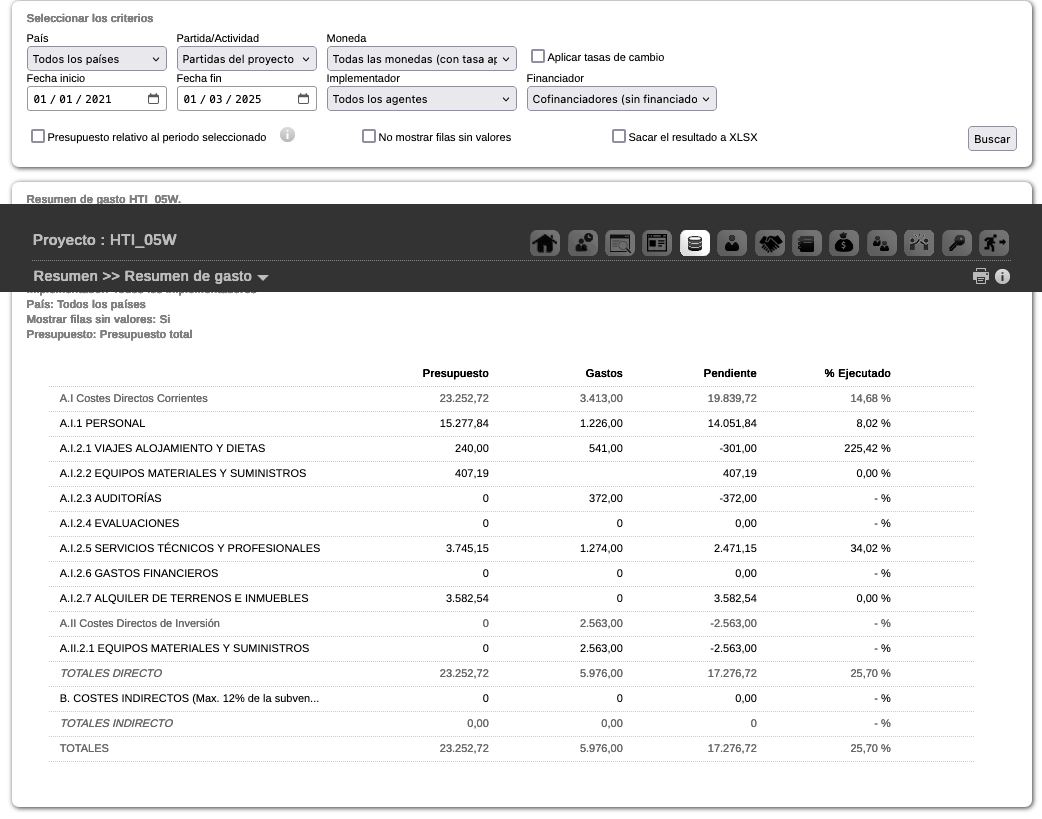1042x819 pixels.
Task: Click the running man exit icon
Action: pyautogui.click(x=994, y=243)
